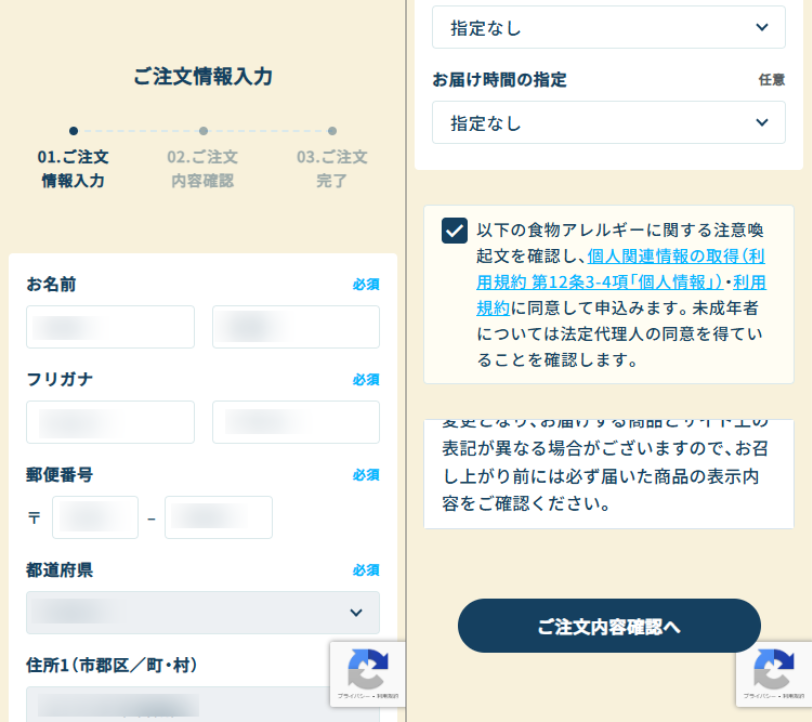
Task: Click the second postal code box after the dash
Action: 219,517
